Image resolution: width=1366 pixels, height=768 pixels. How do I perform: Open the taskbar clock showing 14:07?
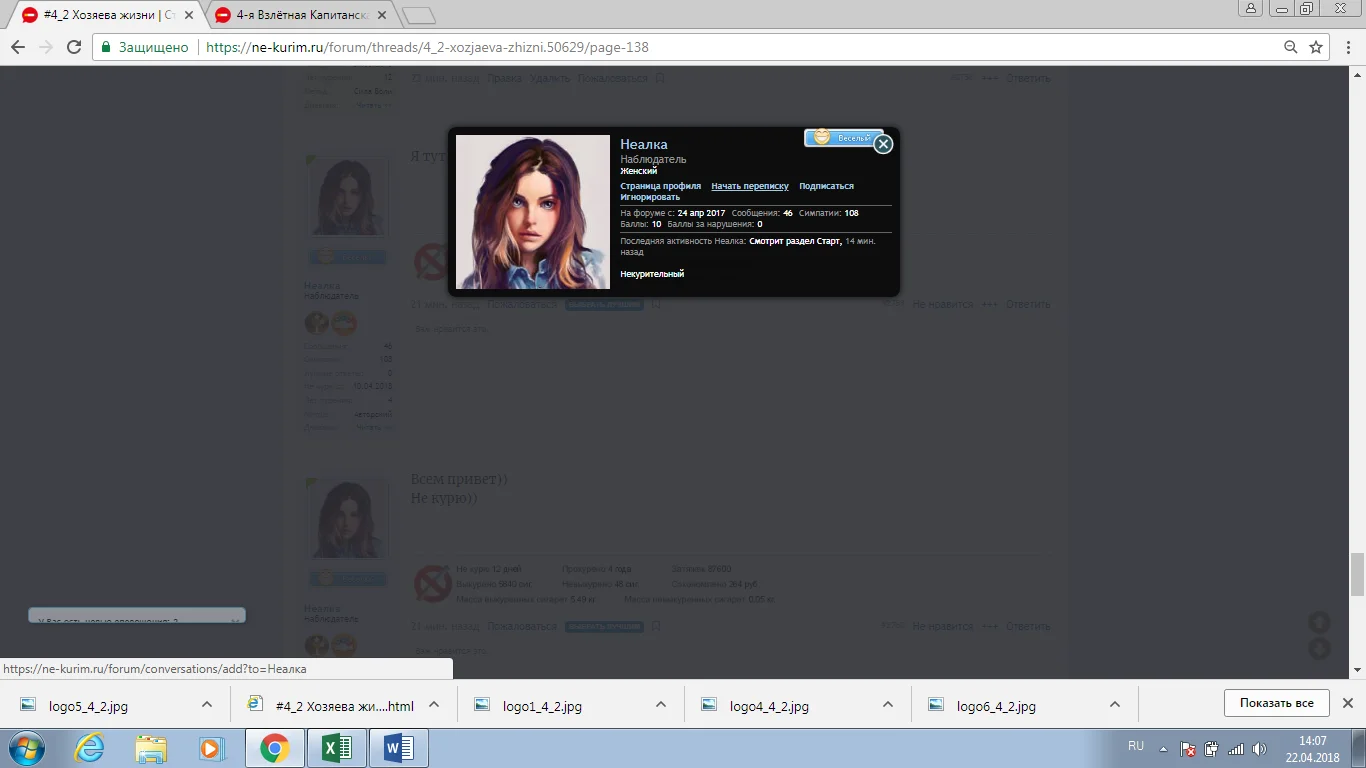click(1313, 748)
